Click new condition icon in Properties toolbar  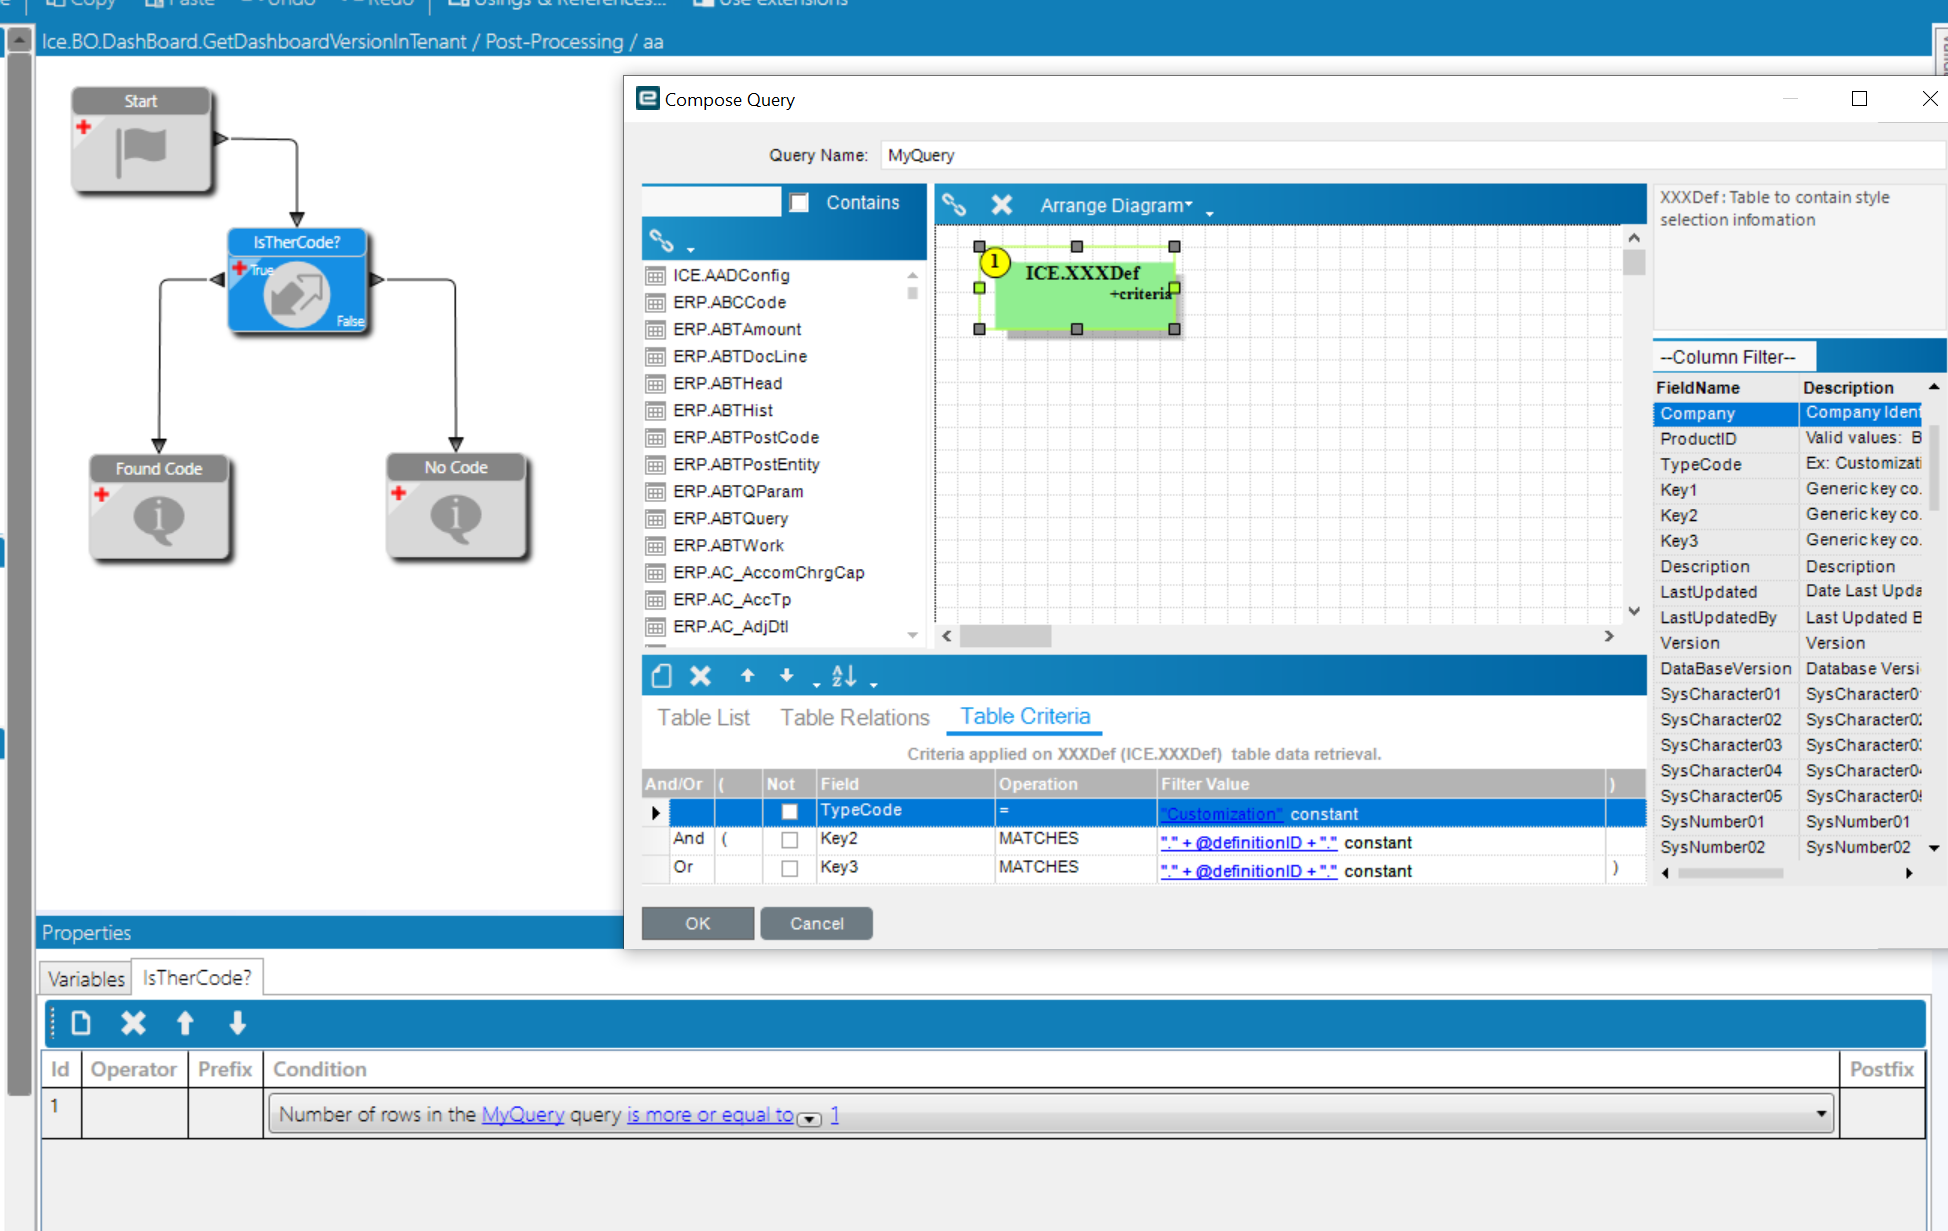click(x=81, y=1023)
